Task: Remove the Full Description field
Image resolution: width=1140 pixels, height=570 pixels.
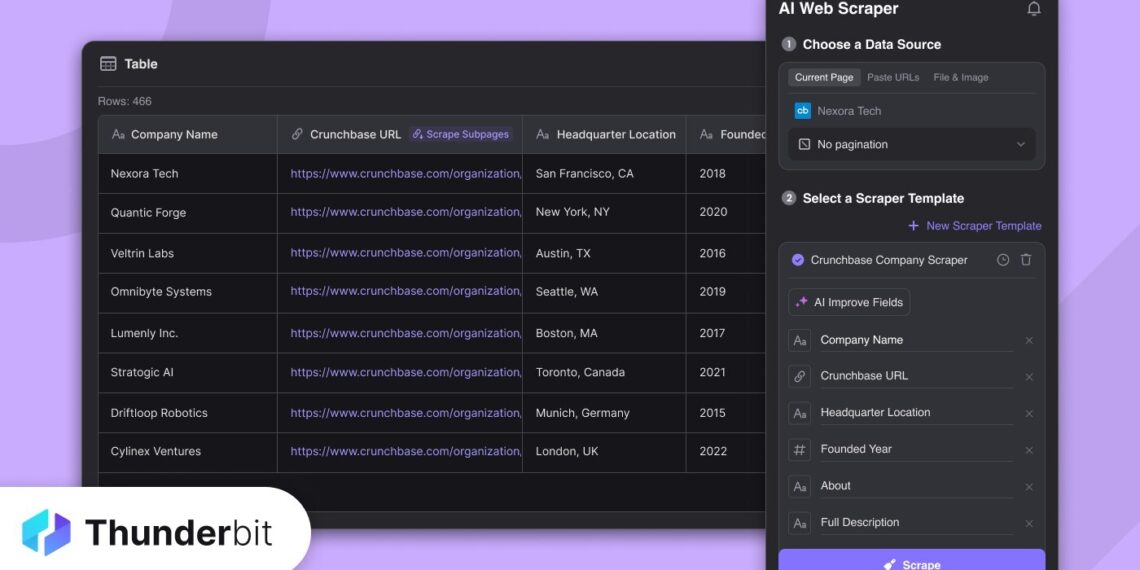Action: pos(1029,523)
